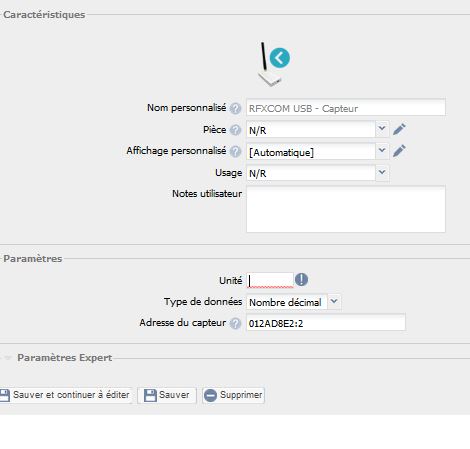Open the Affichage personnalisé Automatique dropdown

(x=317, y=152)
